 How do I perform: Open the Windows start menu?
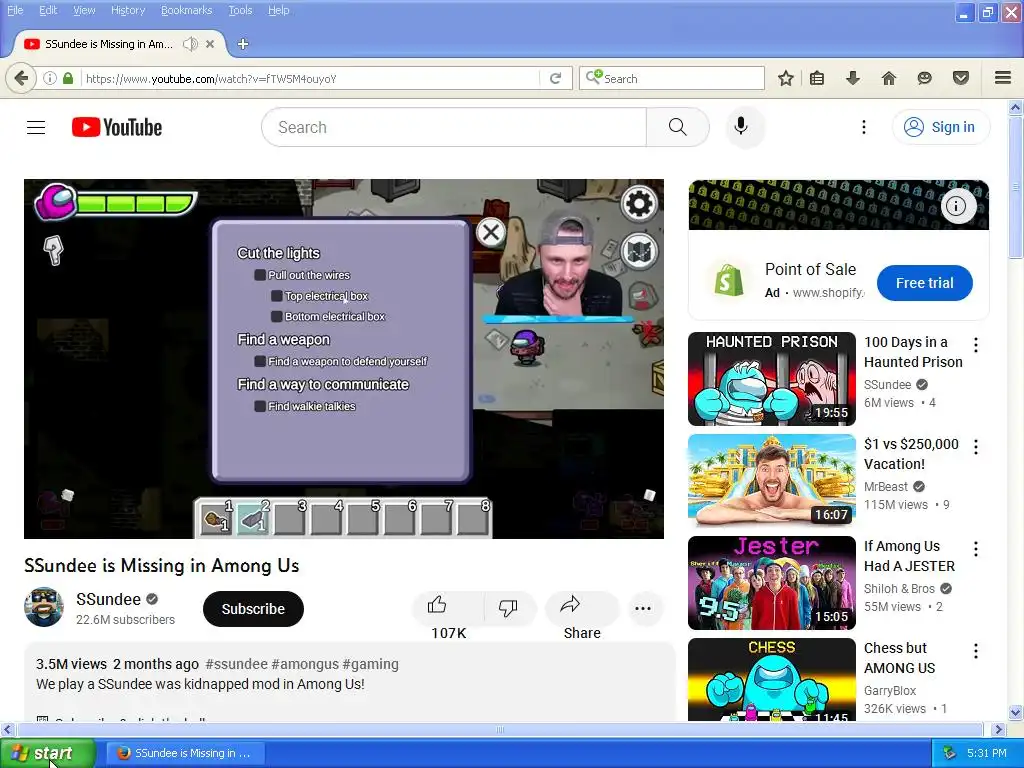pyautogui.click(x=47, y=753)
